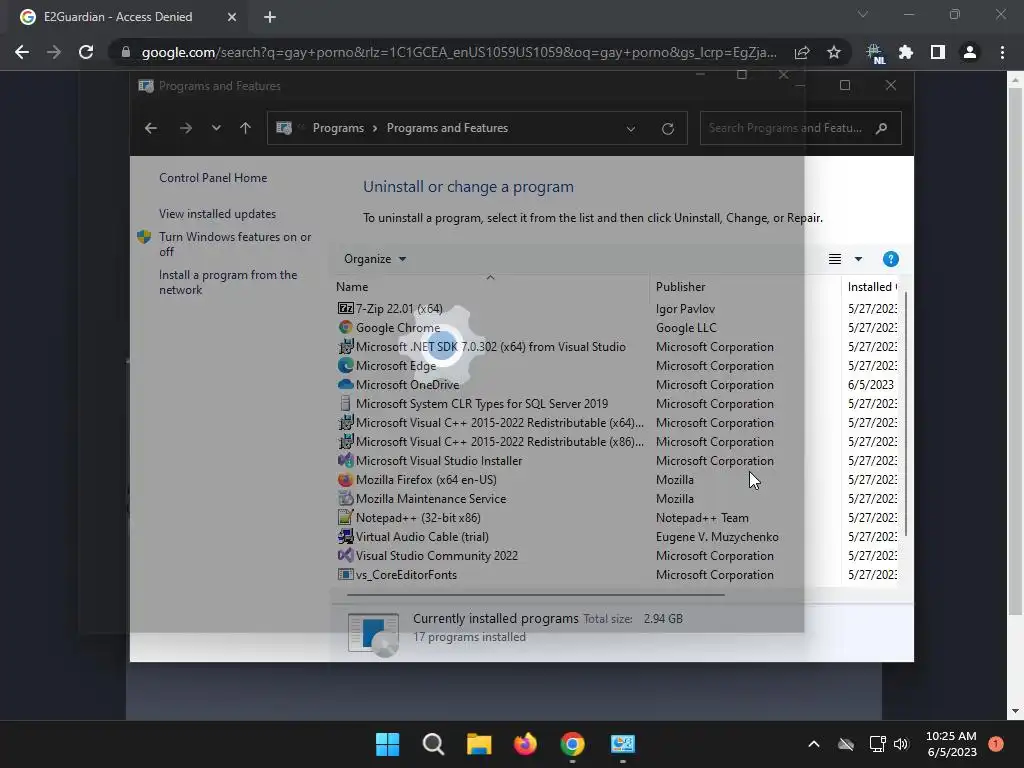Click Programs and Features breadcrumb
Viewport: 1024px width, 768px height.
(x=447, y=128)
